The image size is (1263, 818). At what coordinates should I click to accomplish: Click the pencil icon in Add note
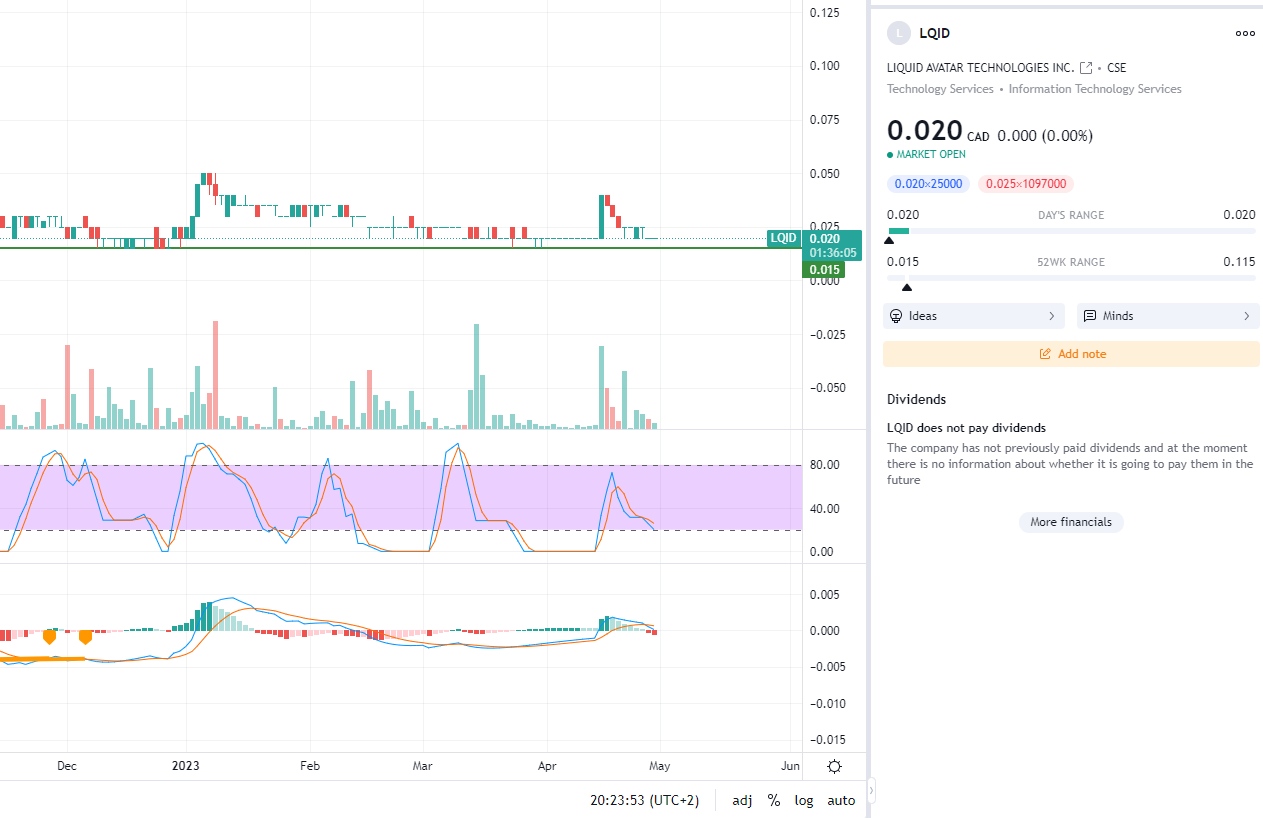tap(1045, 354)
